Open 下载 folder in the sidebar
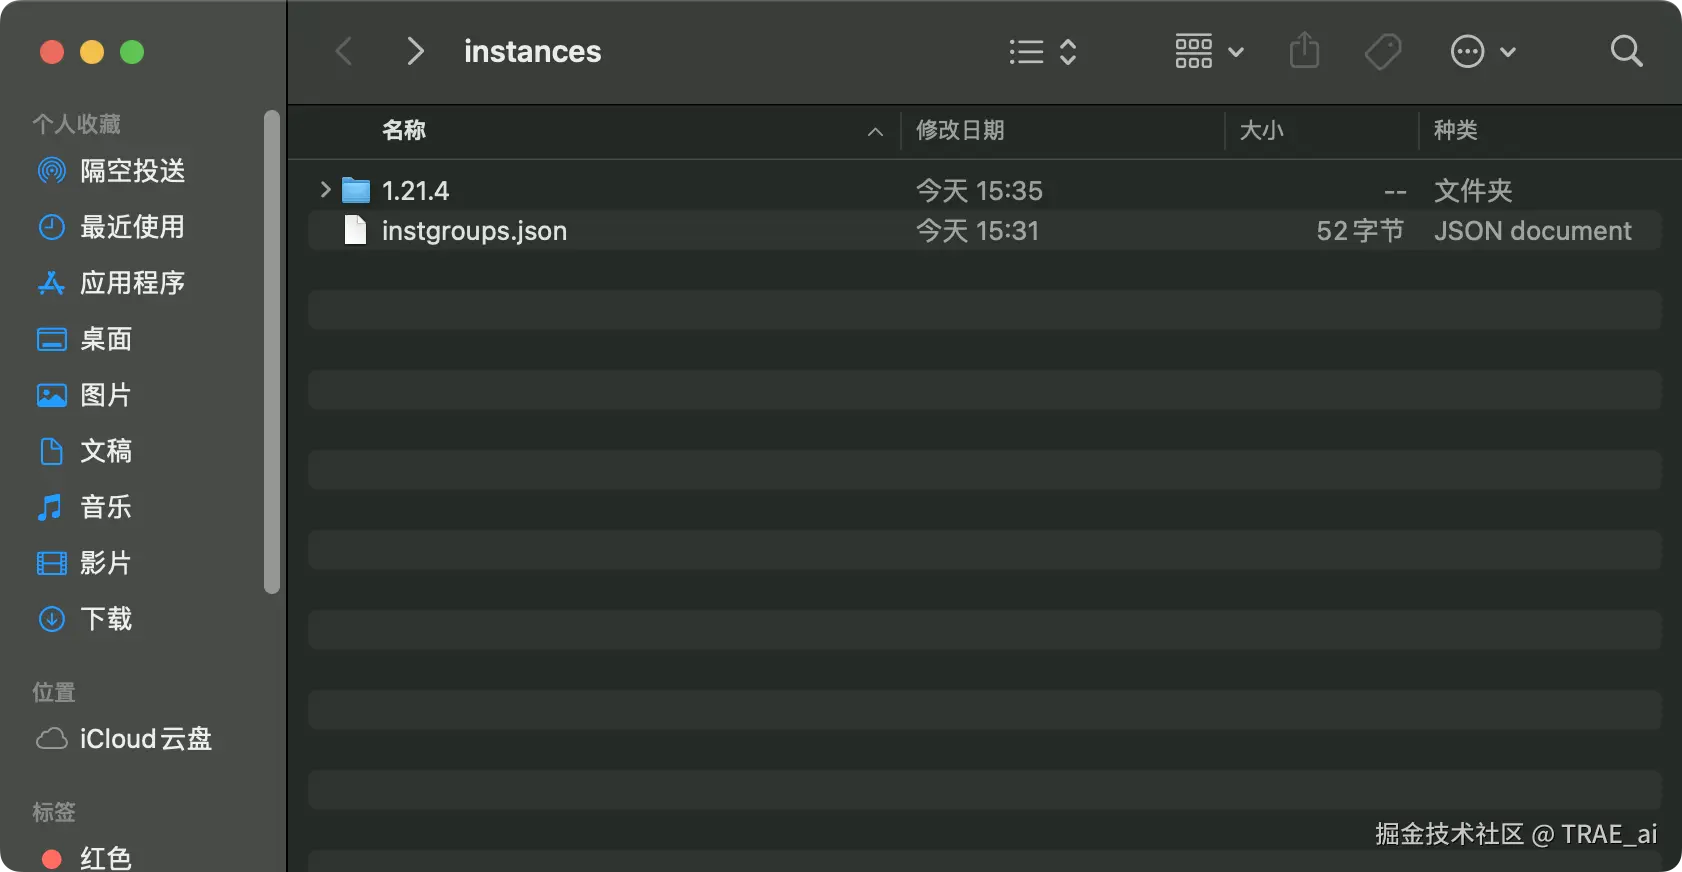Viewport: 1682px width, 872px height. (106, 619)
